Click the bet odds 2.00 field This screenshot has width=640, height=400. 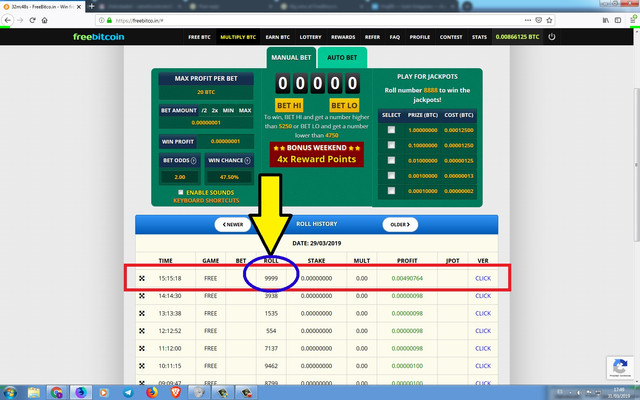pyautogui.click(x=180, y=177)
